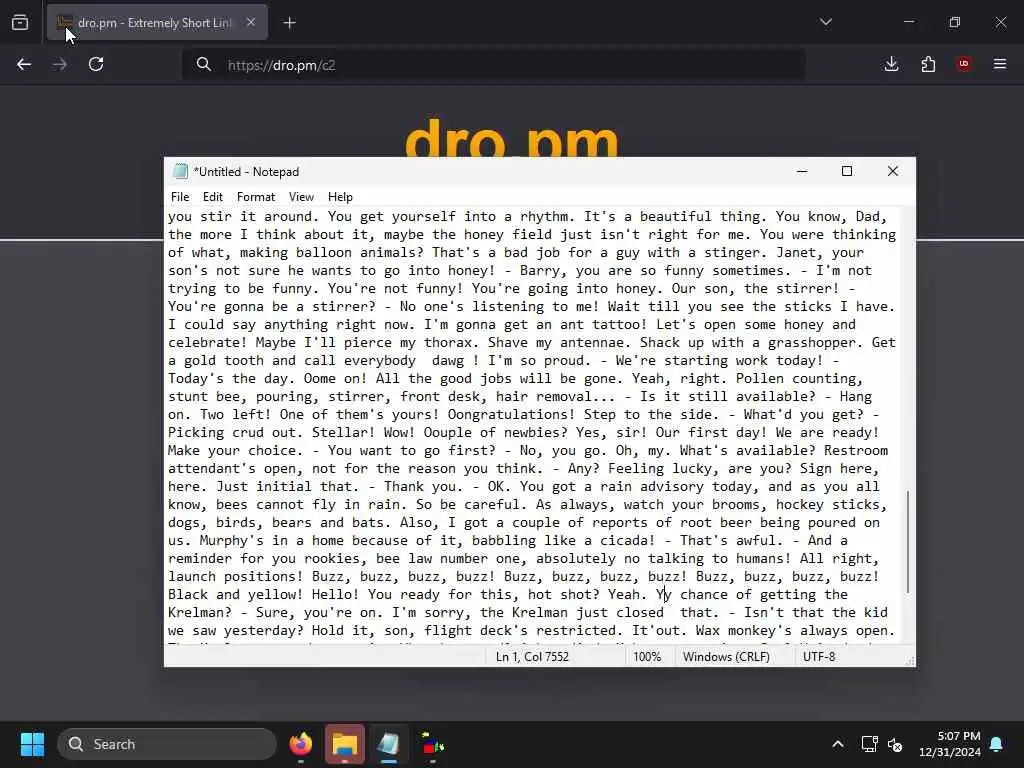Click the UTF-8 encoding status entry
Viewport: 1024px width, 768px height.
pyautogui.click(x=819, y=656)
